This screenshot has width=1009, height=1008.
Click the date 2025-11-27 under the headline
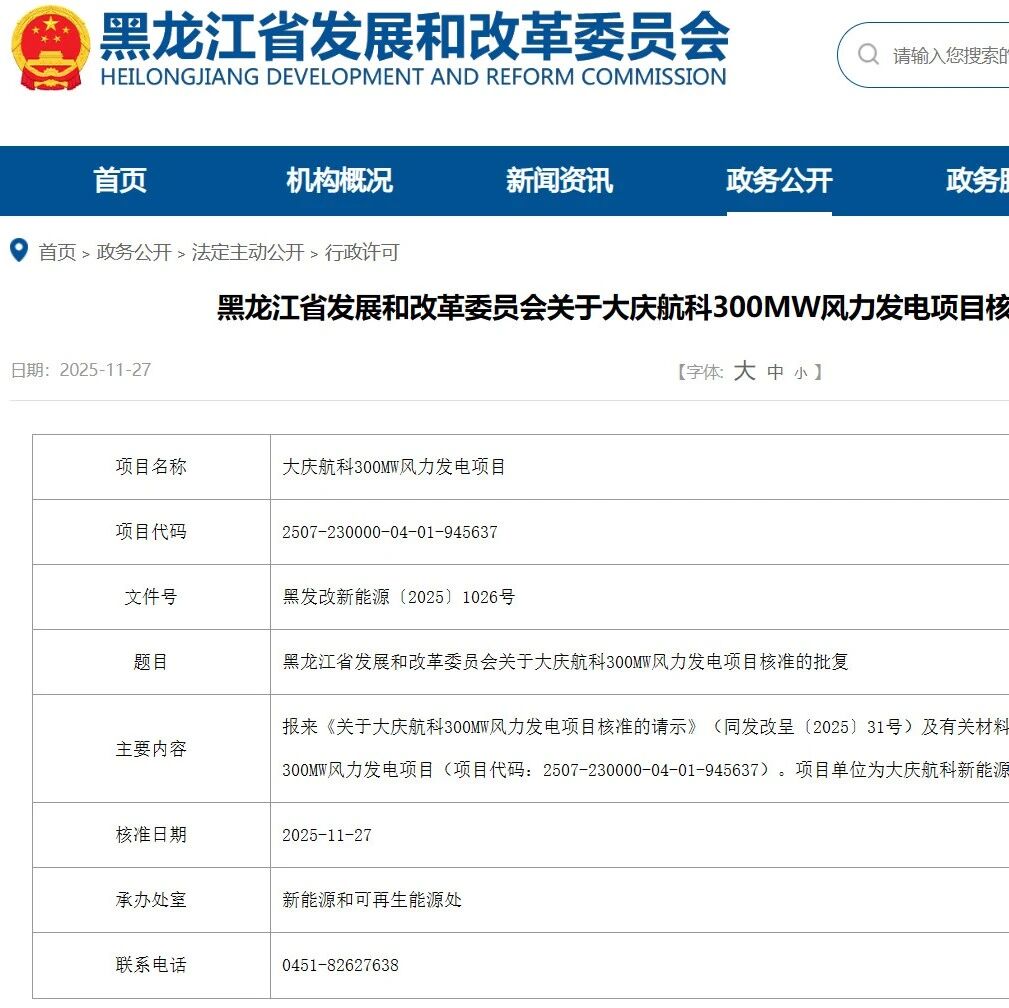[x=105, y=370]
